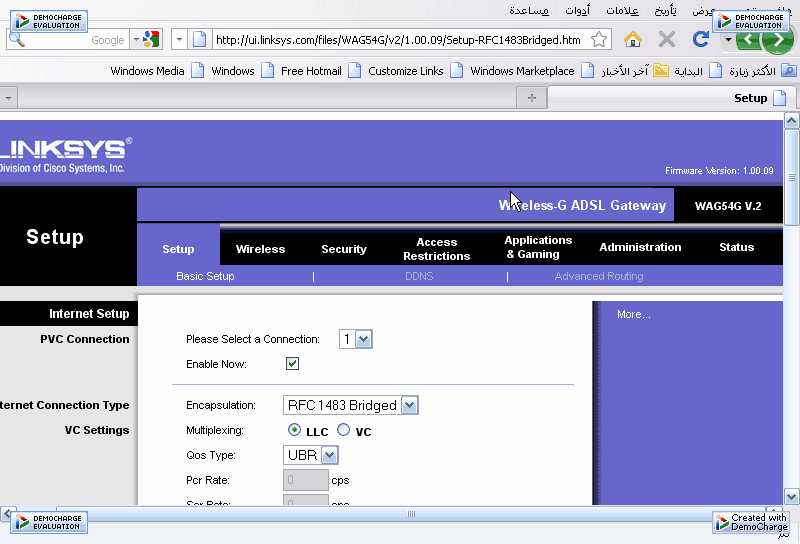Click the PVC Connection label
The width and height of the screenshot is (800, 544).
tap(85, 339)
